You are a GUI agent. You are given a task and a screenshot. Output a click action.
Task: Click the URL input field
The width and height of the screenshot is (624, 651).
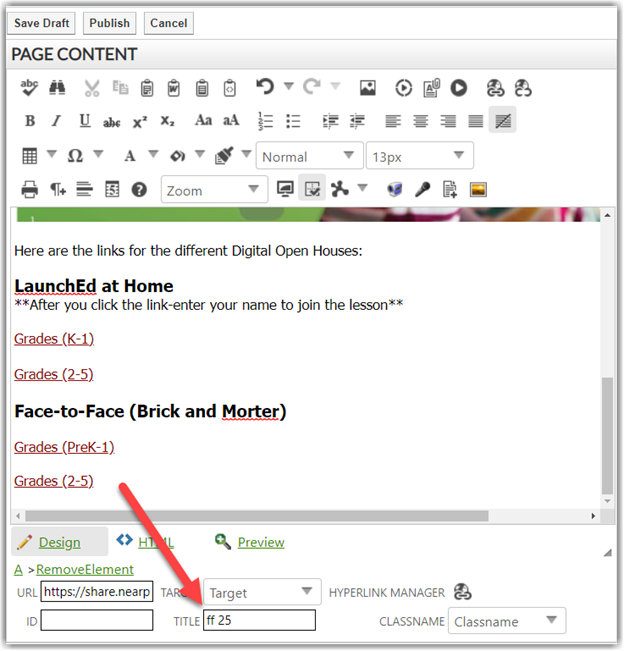(97, 591)
